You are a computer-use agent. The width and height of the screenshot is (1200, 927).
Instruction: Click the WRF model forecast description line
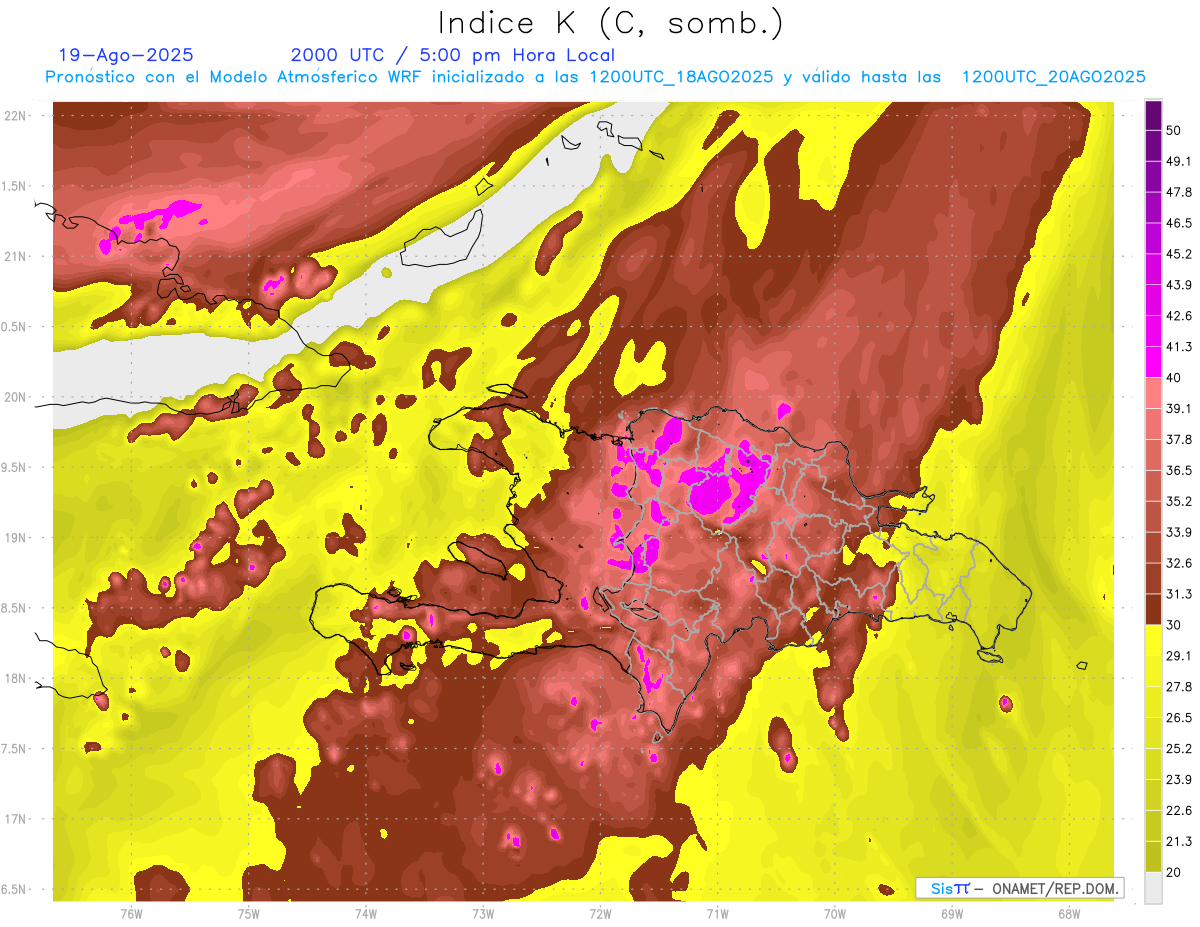[x=595, y=77]
